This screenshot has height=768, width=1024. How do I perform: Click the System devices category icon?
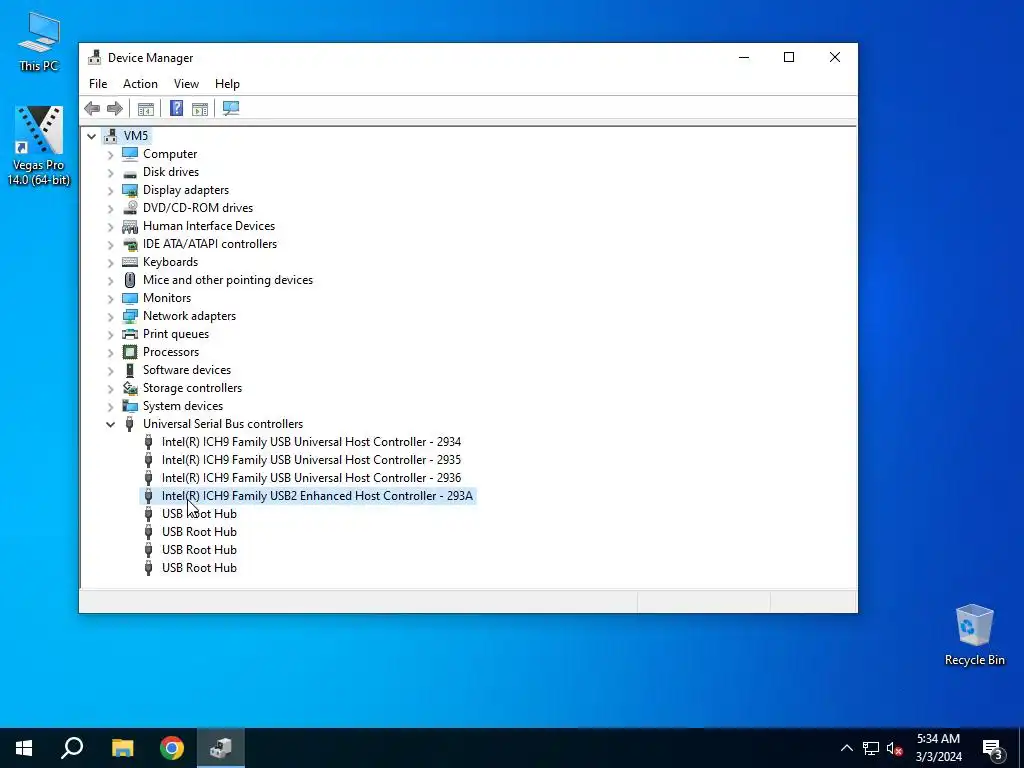(x=130, y=406)
